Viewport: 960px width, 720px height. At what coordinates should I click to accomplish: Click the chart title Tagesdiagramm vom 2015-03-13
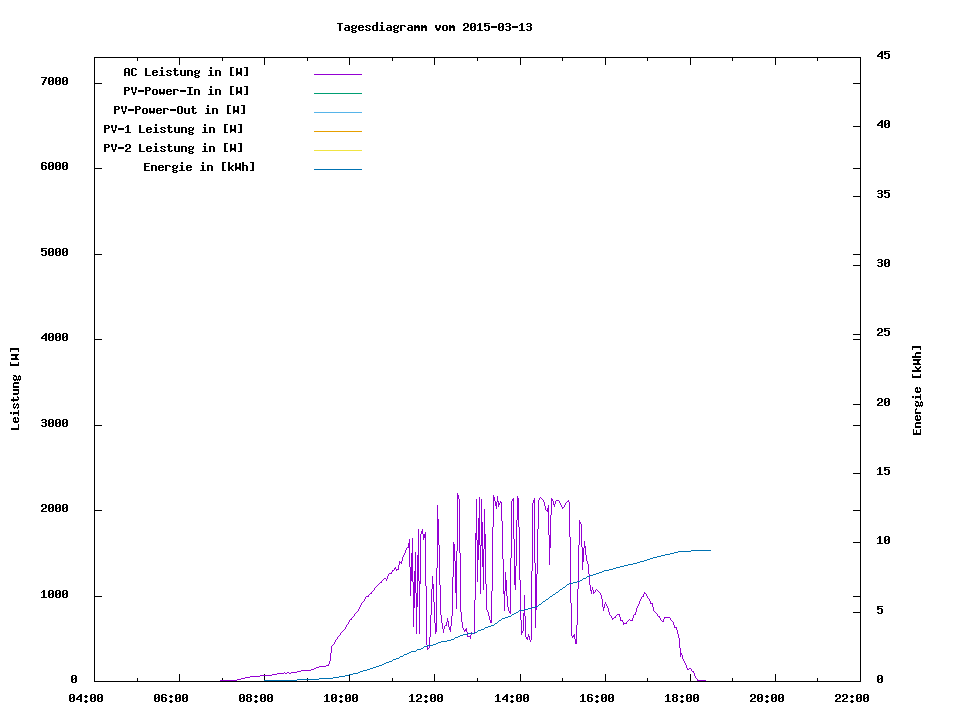click(x=434, y=27)
